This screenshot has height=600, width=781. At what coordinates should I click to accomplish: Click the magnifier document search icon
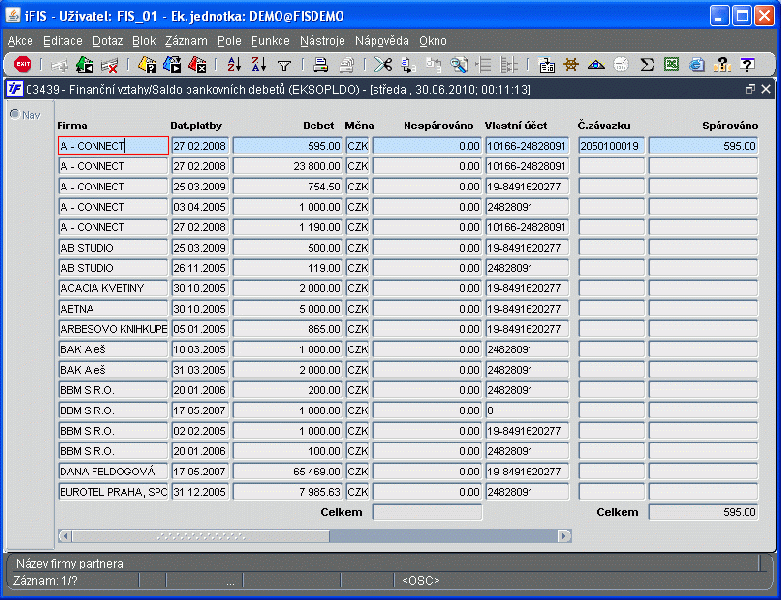(x=459, y=65)
